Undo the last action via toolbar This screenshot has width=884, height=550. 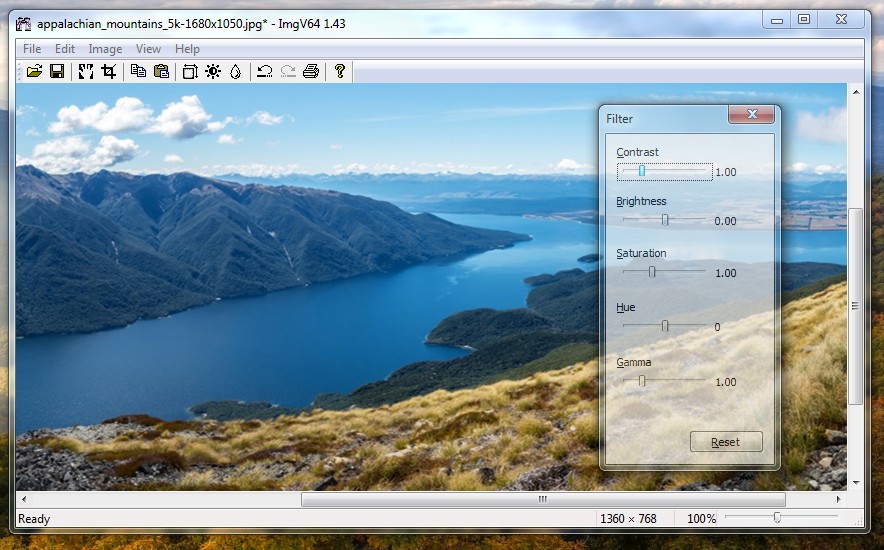tap(264, 71)
